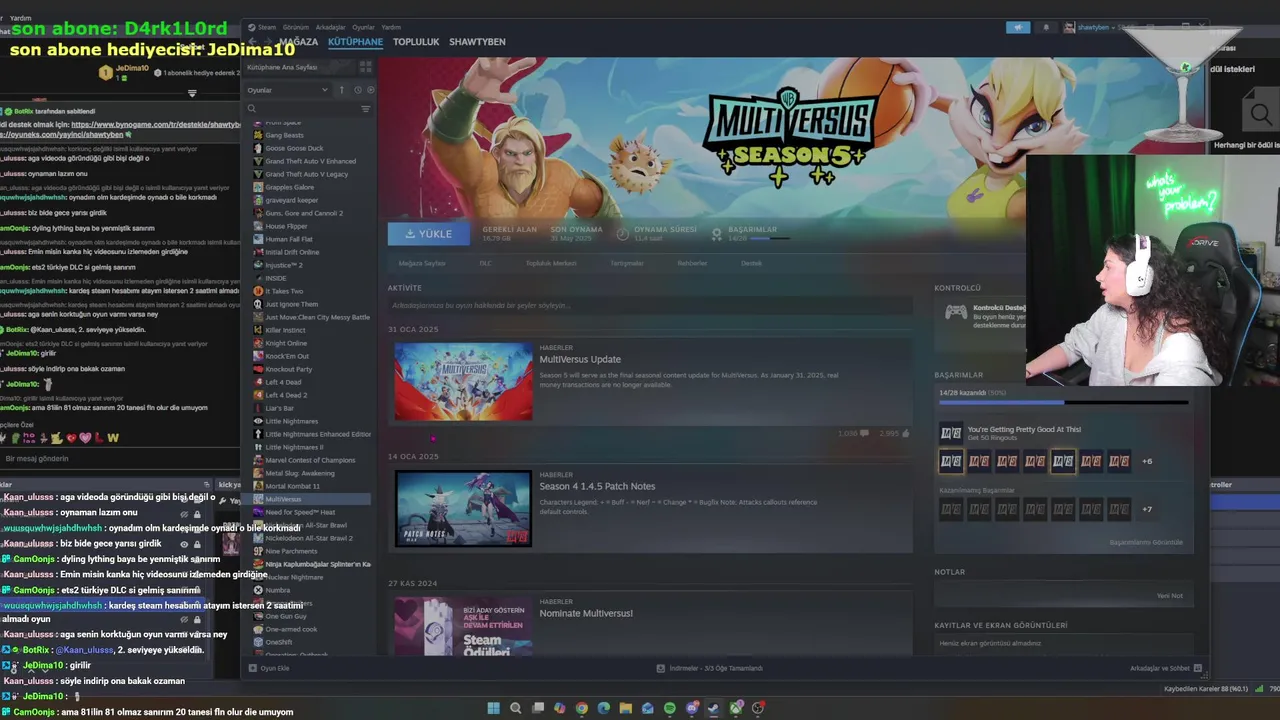
Task: Click the achievements progress bar
Action: pos(1063,403)
